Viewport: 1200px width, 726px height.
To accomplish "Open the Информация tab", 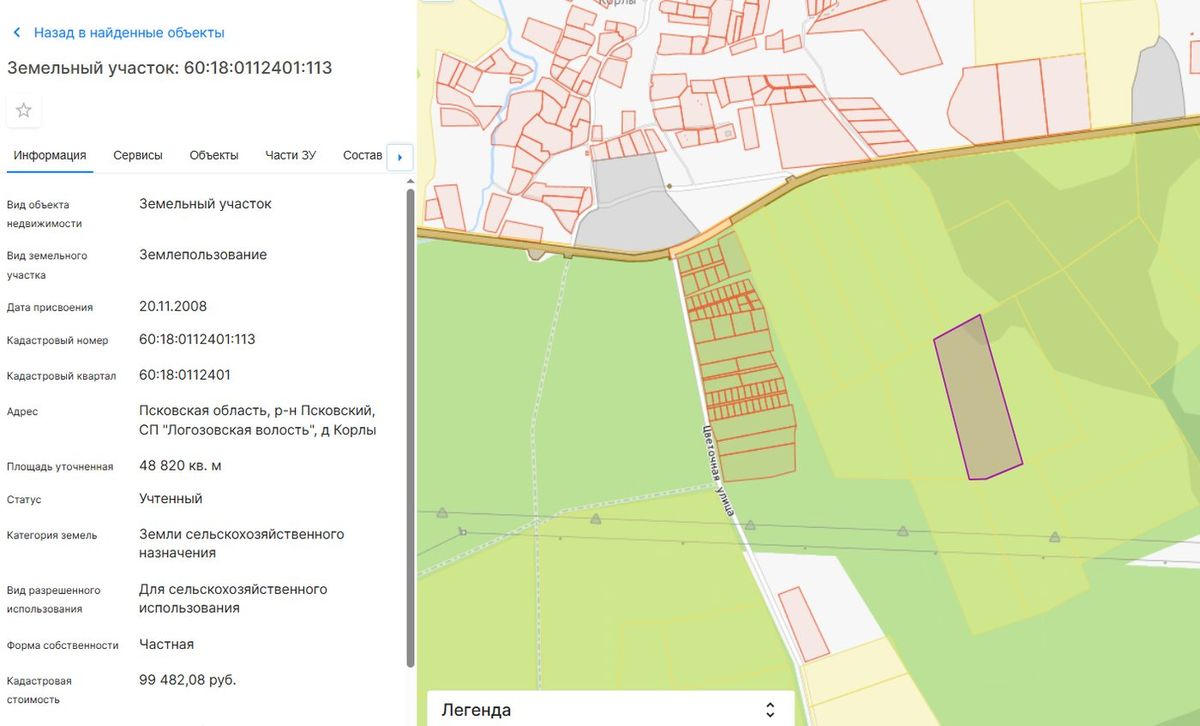I will click(x=50, y=155).
